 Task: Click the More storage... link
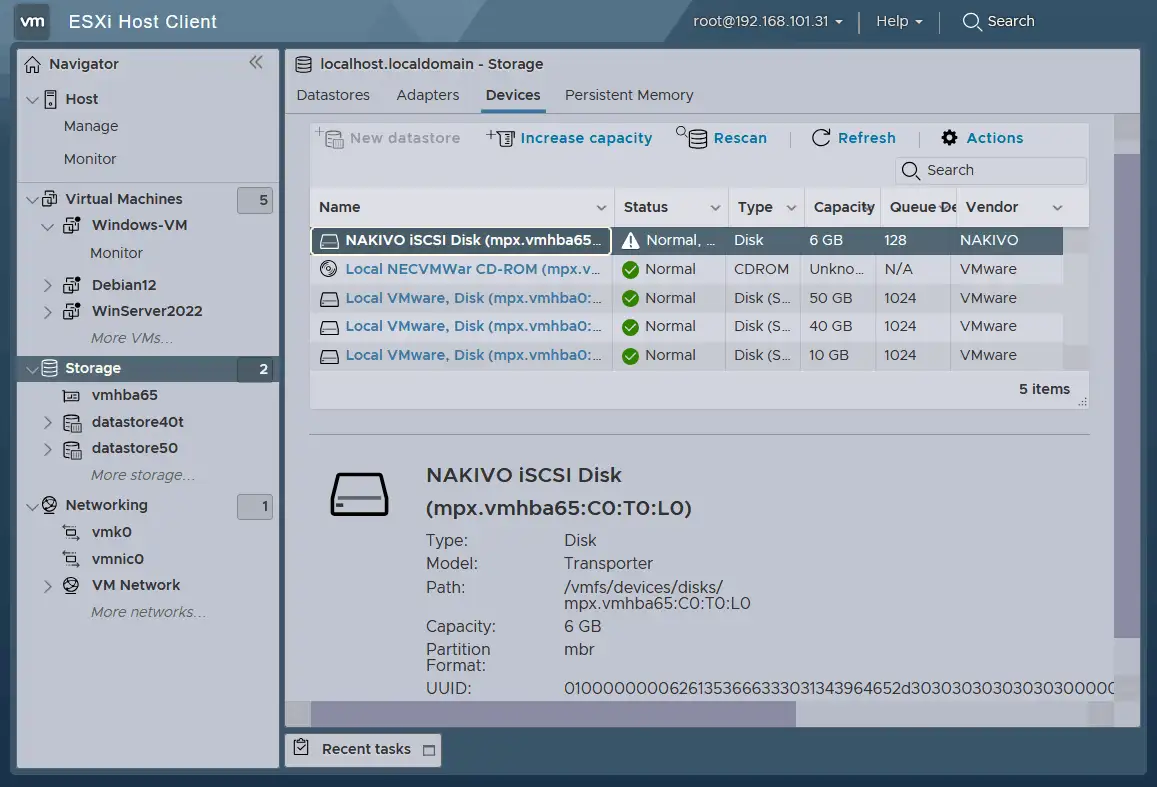click(142, 476)
